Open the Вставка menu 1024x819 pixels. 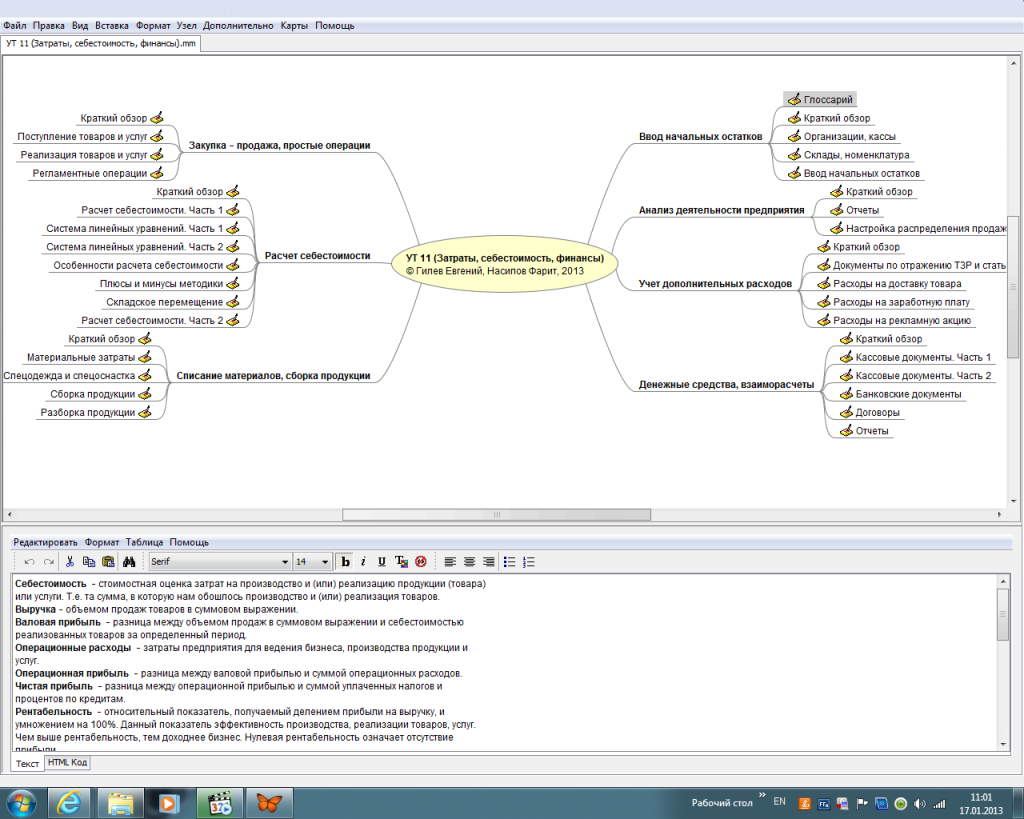pos(111,25)
